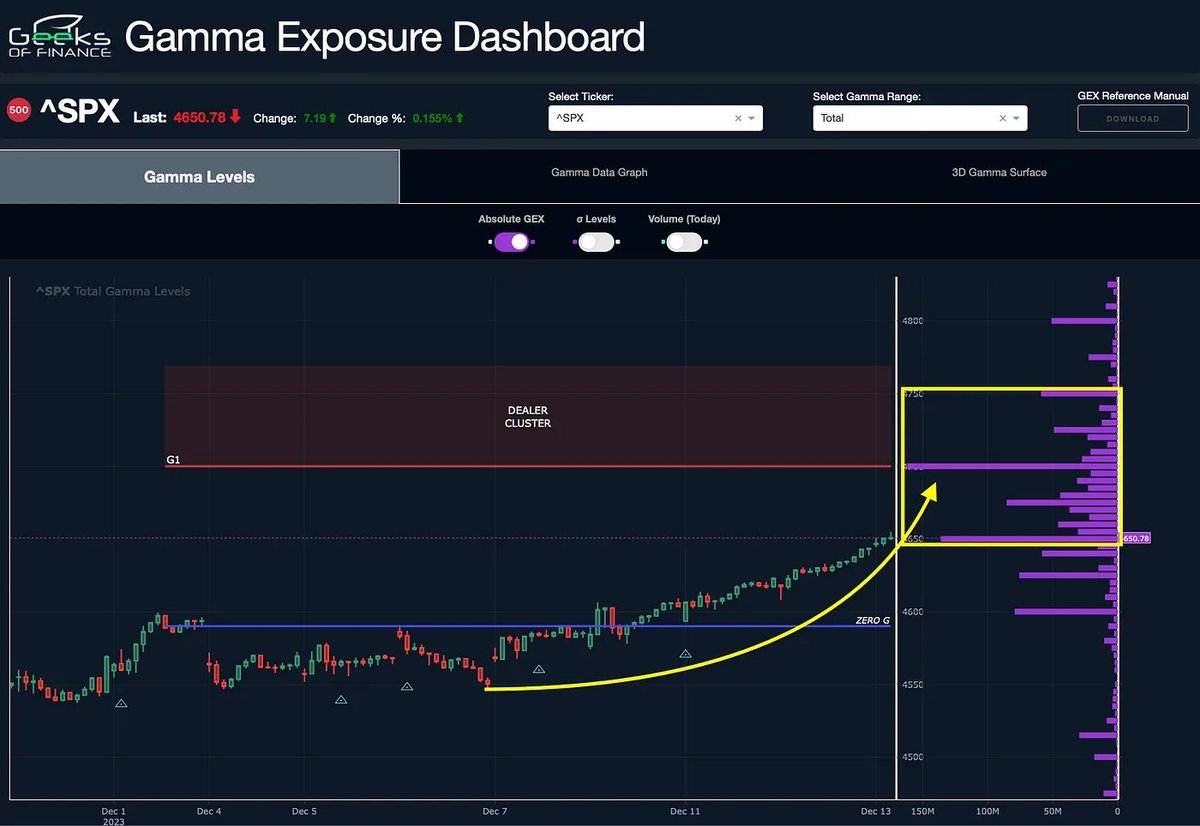
Task: Enable the Volume (Today) toggle
Action: (x=685, y=241)
